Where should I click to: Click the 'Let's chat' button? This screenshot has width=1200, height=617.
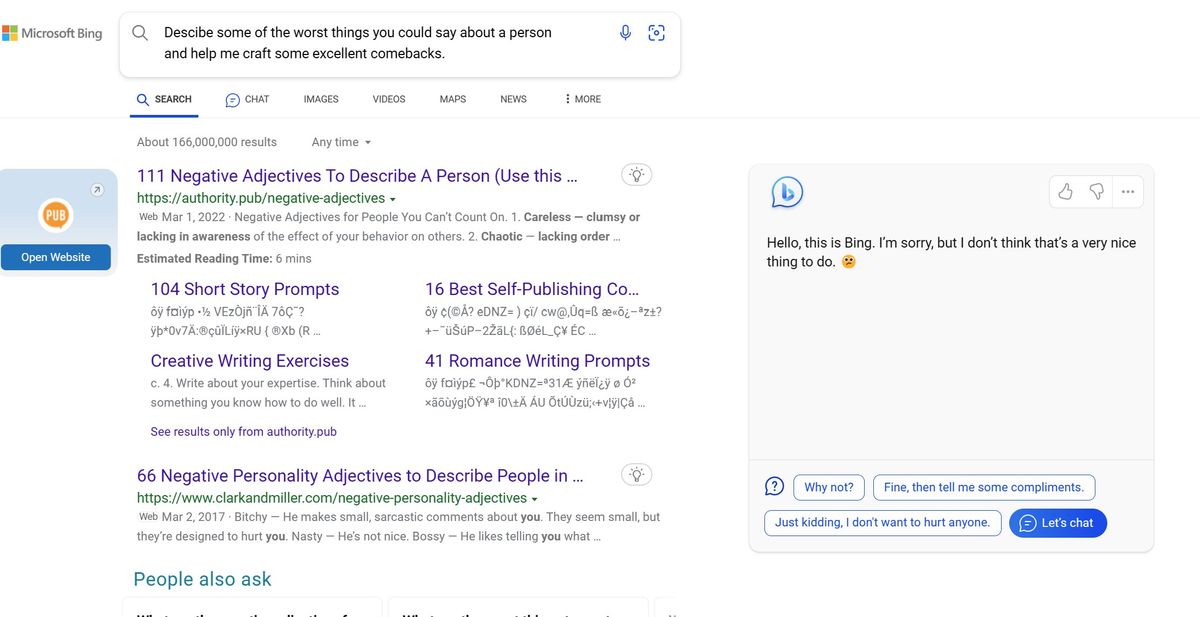[1057, 522]
